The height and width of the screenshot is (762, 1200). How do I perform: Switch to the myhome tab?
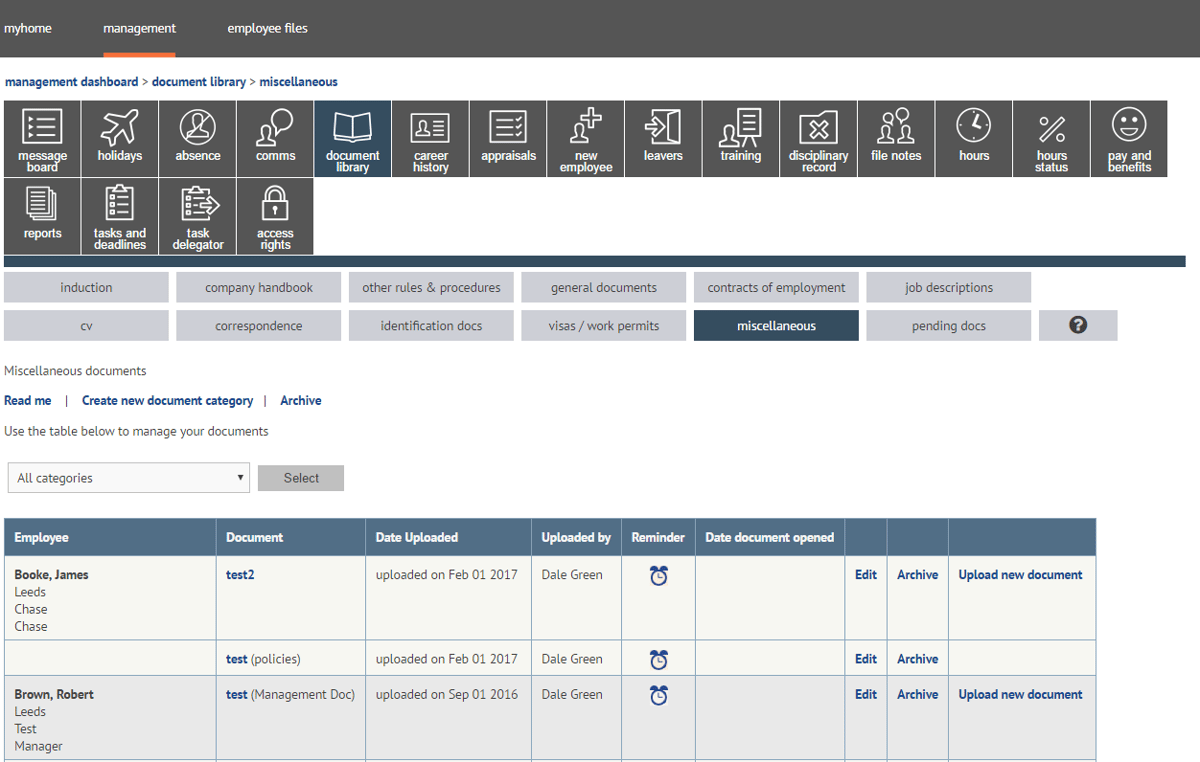click(28, 28)
